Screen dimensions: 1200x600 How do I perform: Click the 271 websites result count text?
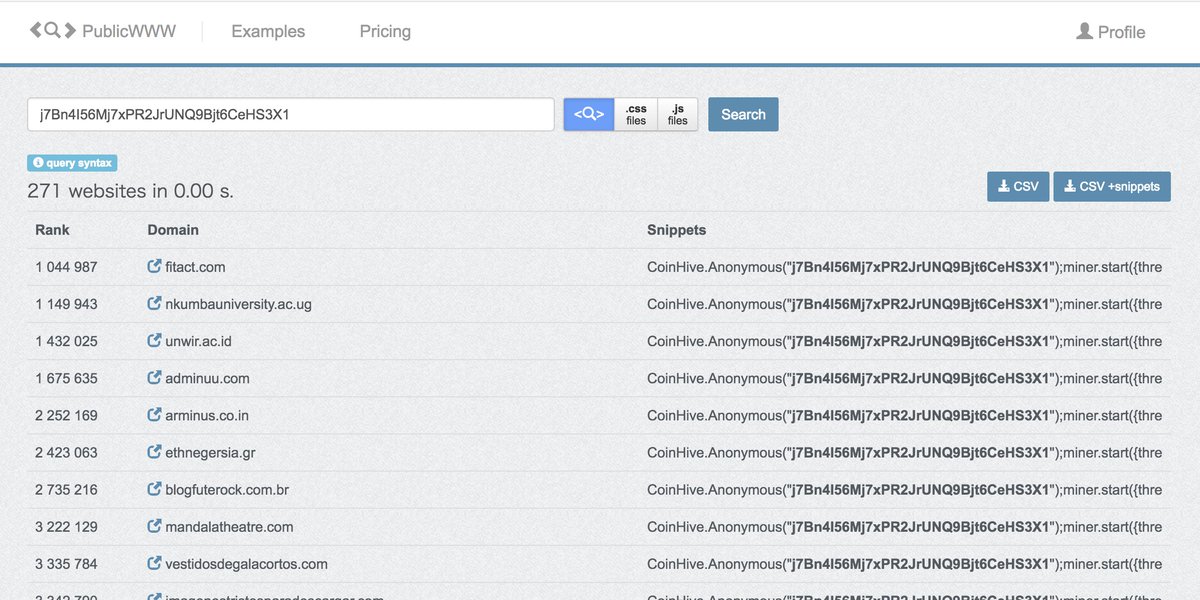130,190
